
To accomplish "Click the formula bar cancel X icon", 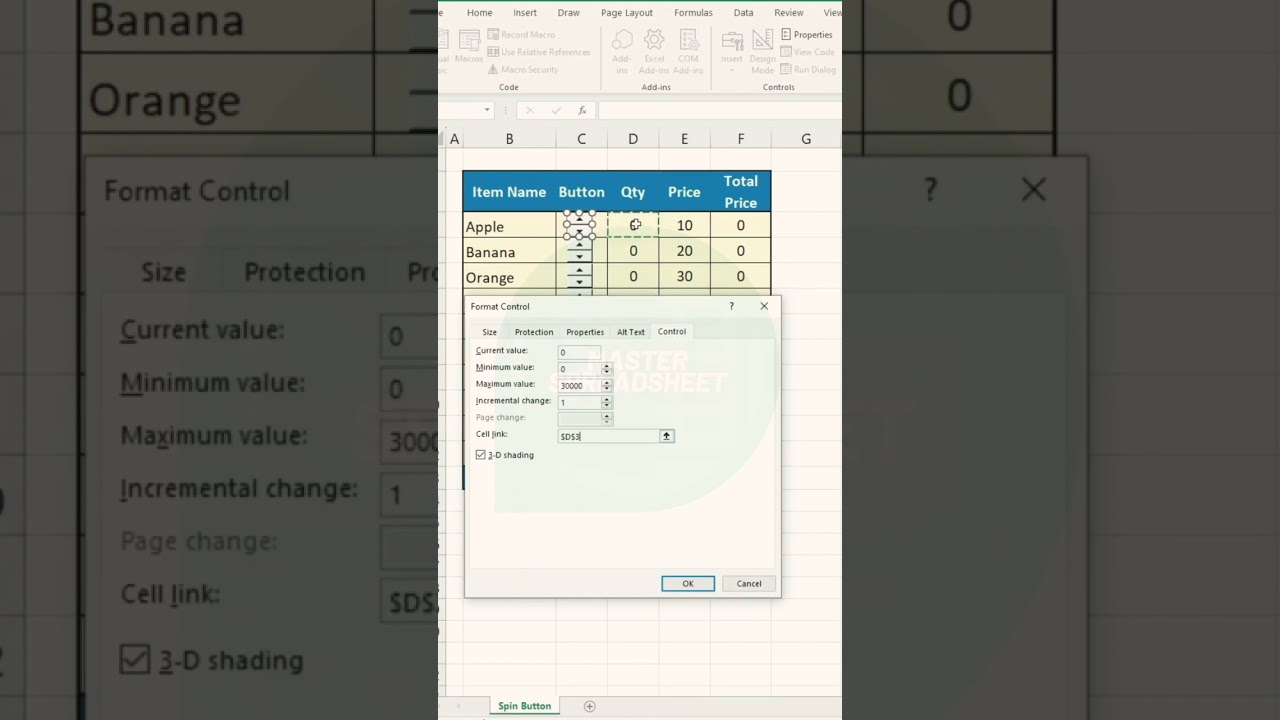I will pyautogui.click(x=530, y=110).
